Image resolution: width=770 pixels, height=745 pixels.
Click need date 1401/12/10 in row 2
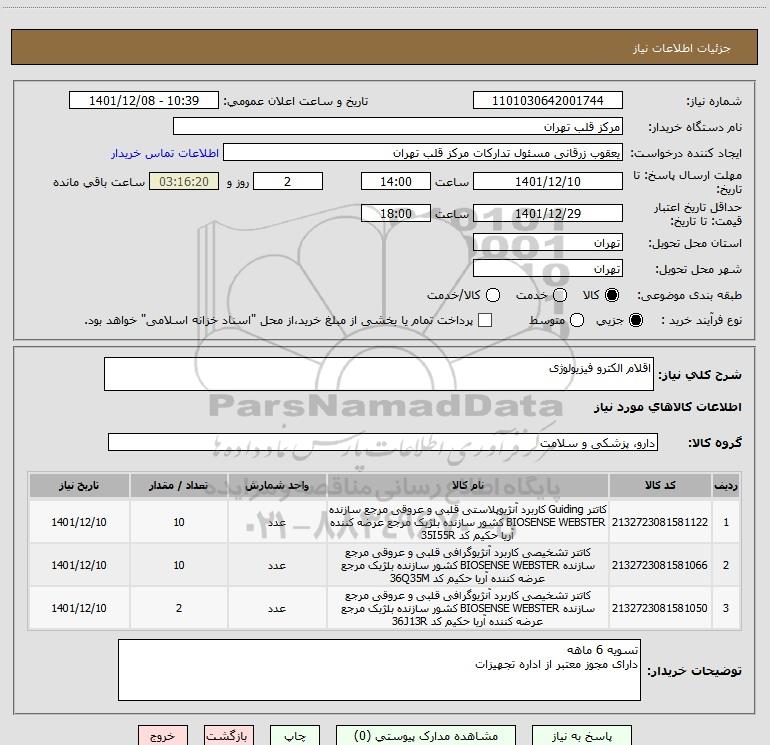pos(79,565)
